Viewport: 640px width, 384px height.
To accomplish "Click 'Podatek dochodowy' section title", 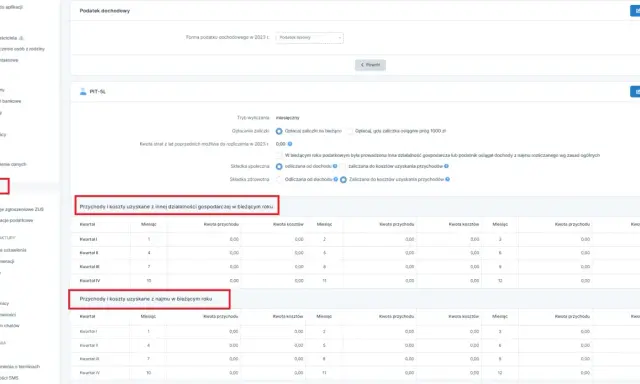I will 104,11.
